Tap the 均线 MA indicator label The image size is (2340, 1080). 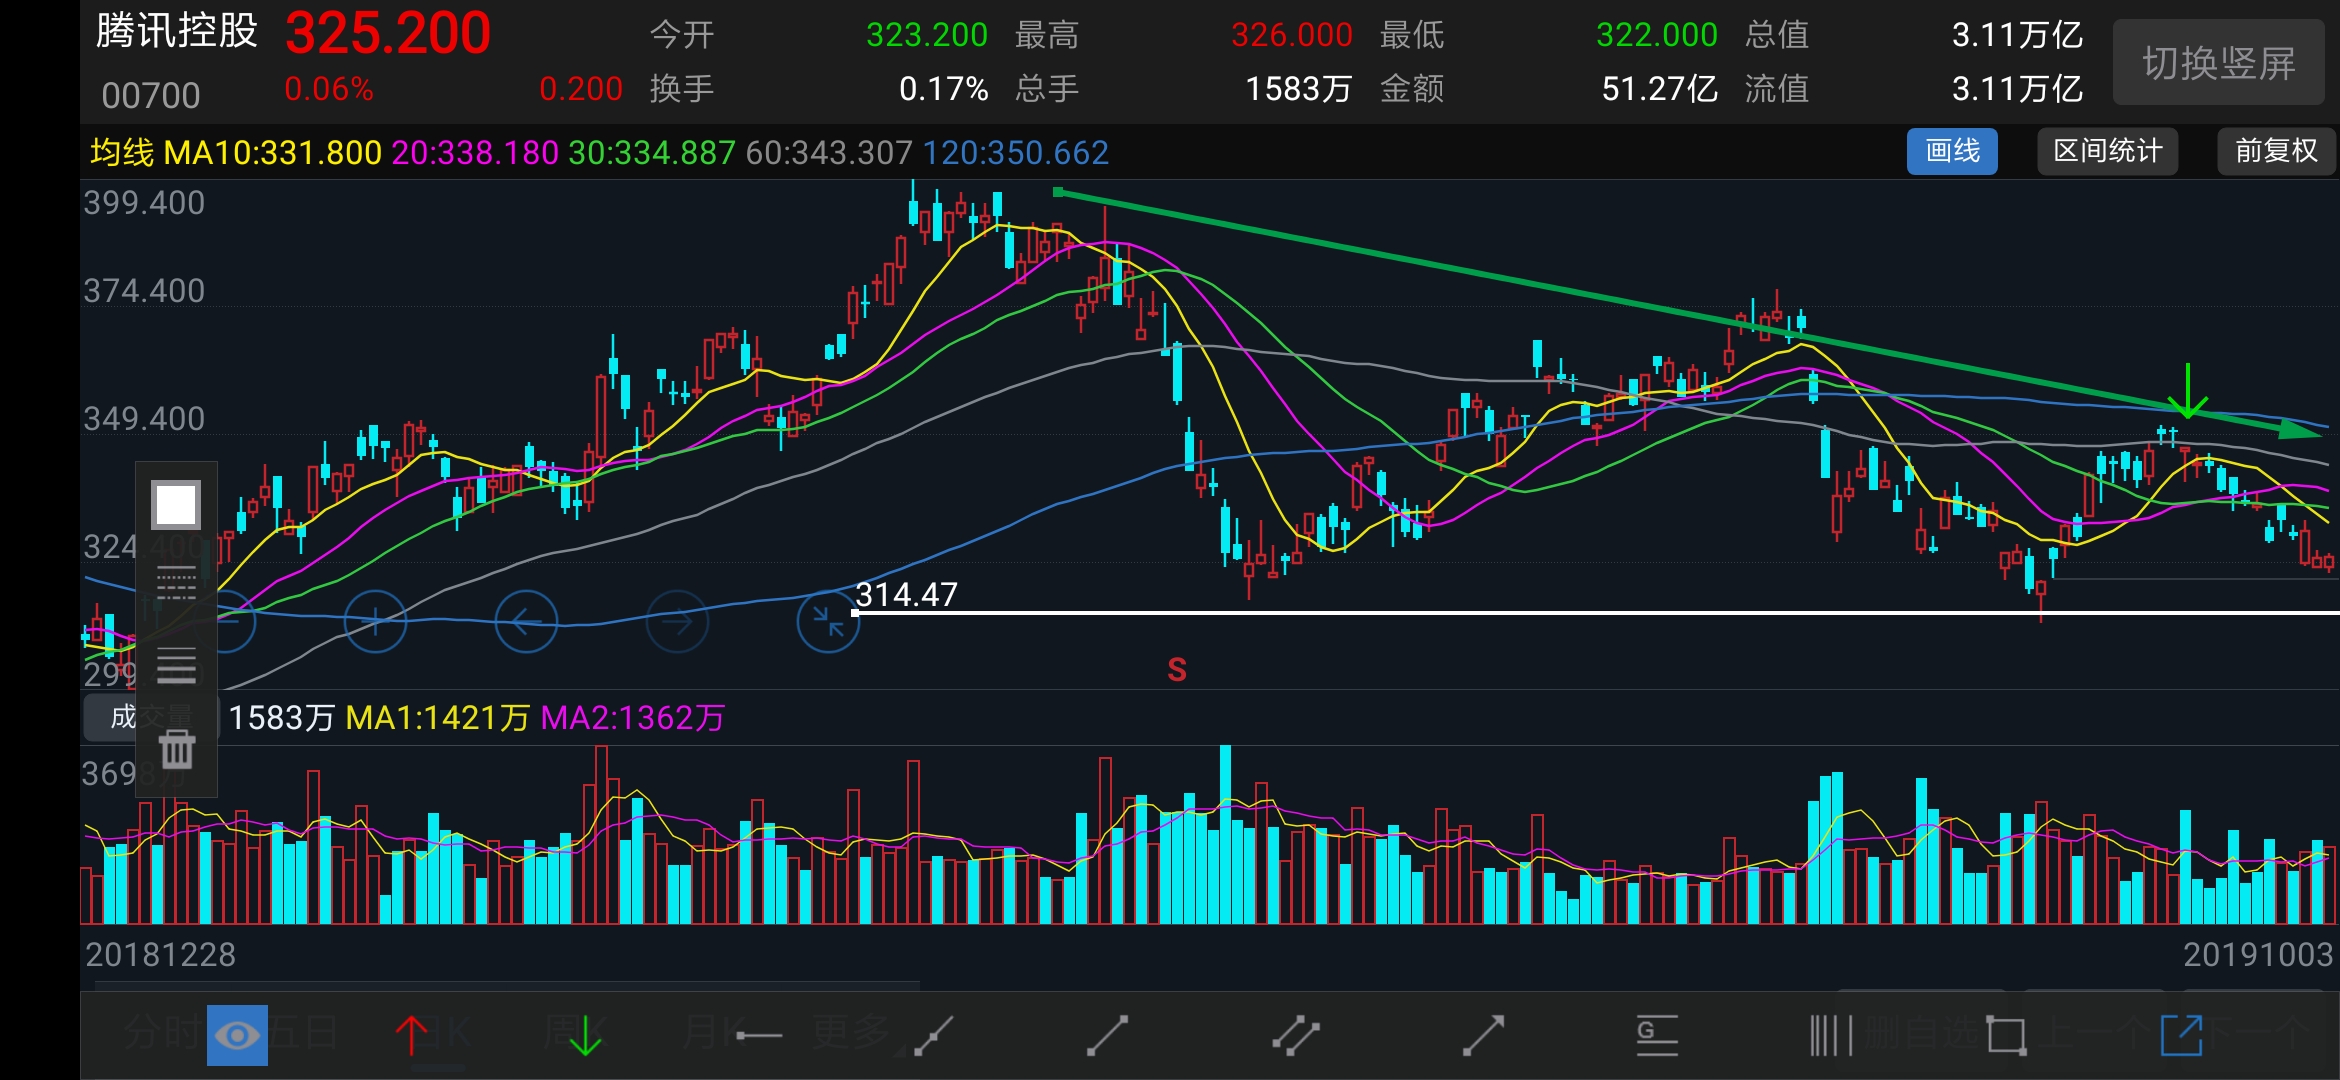(122, 153)
